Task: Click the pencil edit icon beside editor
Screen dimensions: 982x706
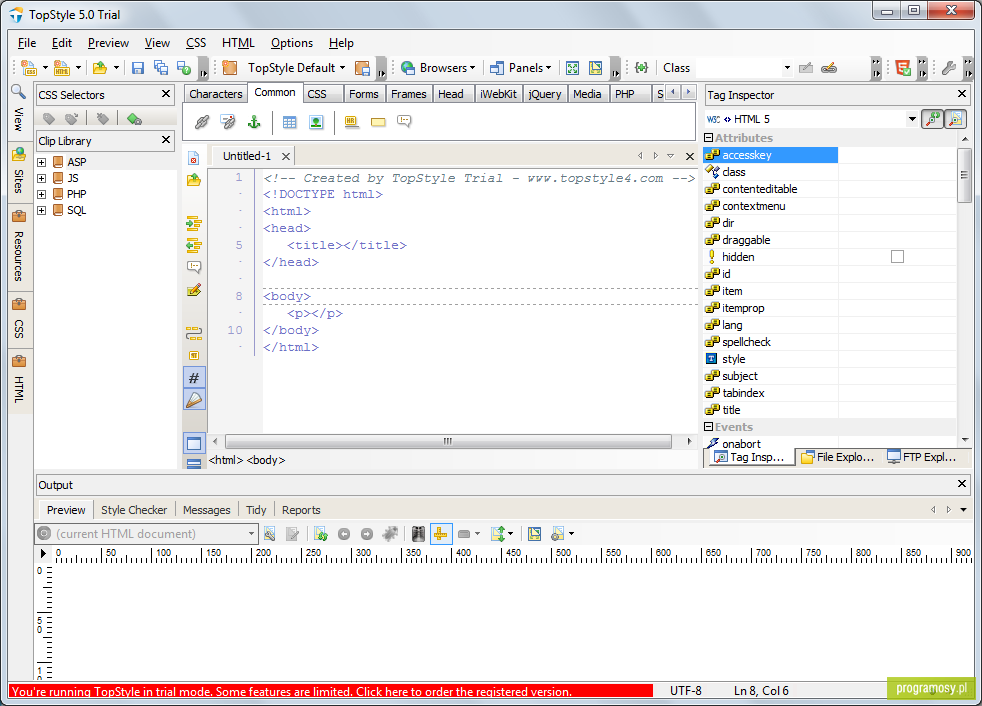Action: [194, 290]
